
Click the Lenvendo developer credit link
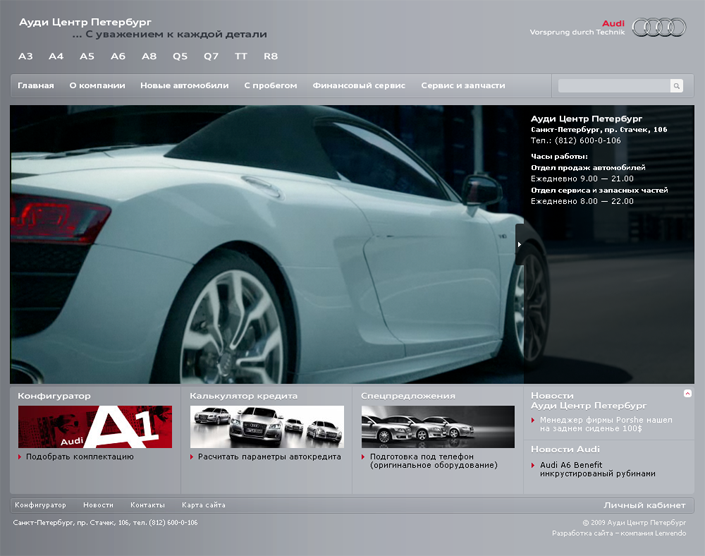(x=619, y=534)
